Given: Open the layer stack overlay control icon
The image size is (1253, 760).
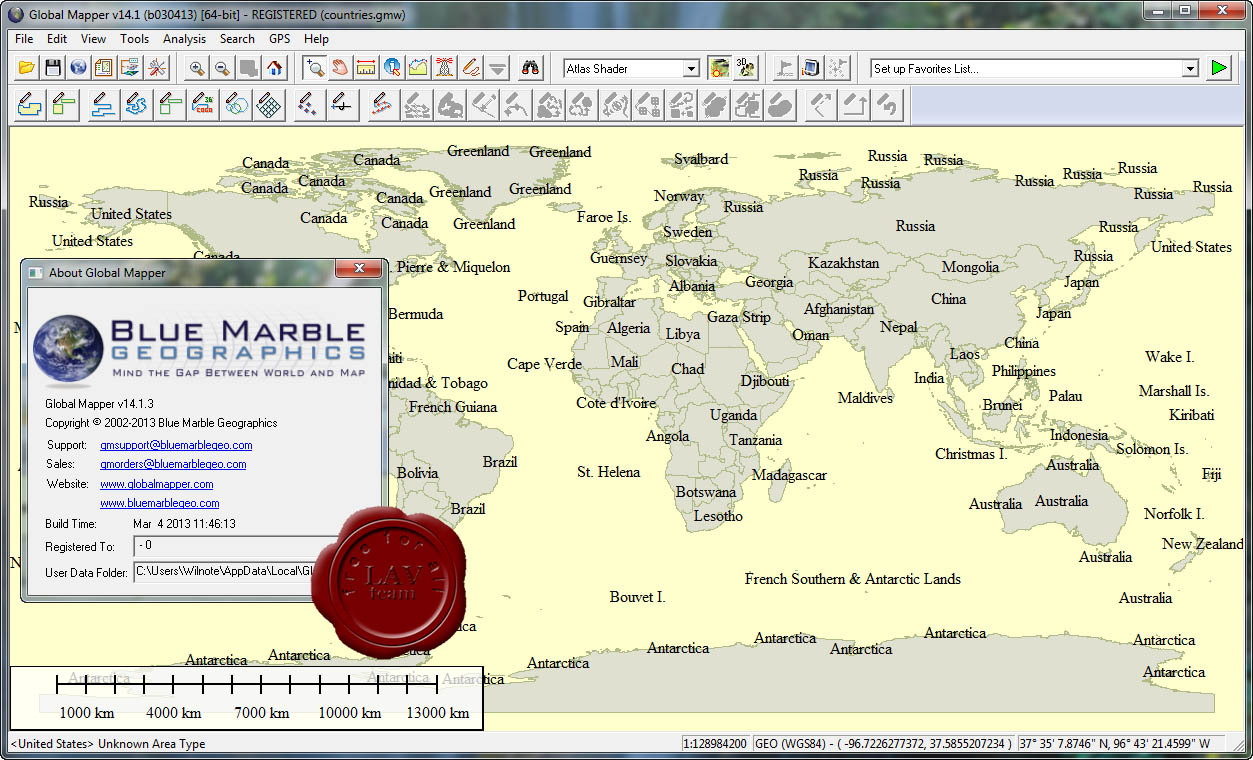Looking at the screenshot, I should click(130, 68).
